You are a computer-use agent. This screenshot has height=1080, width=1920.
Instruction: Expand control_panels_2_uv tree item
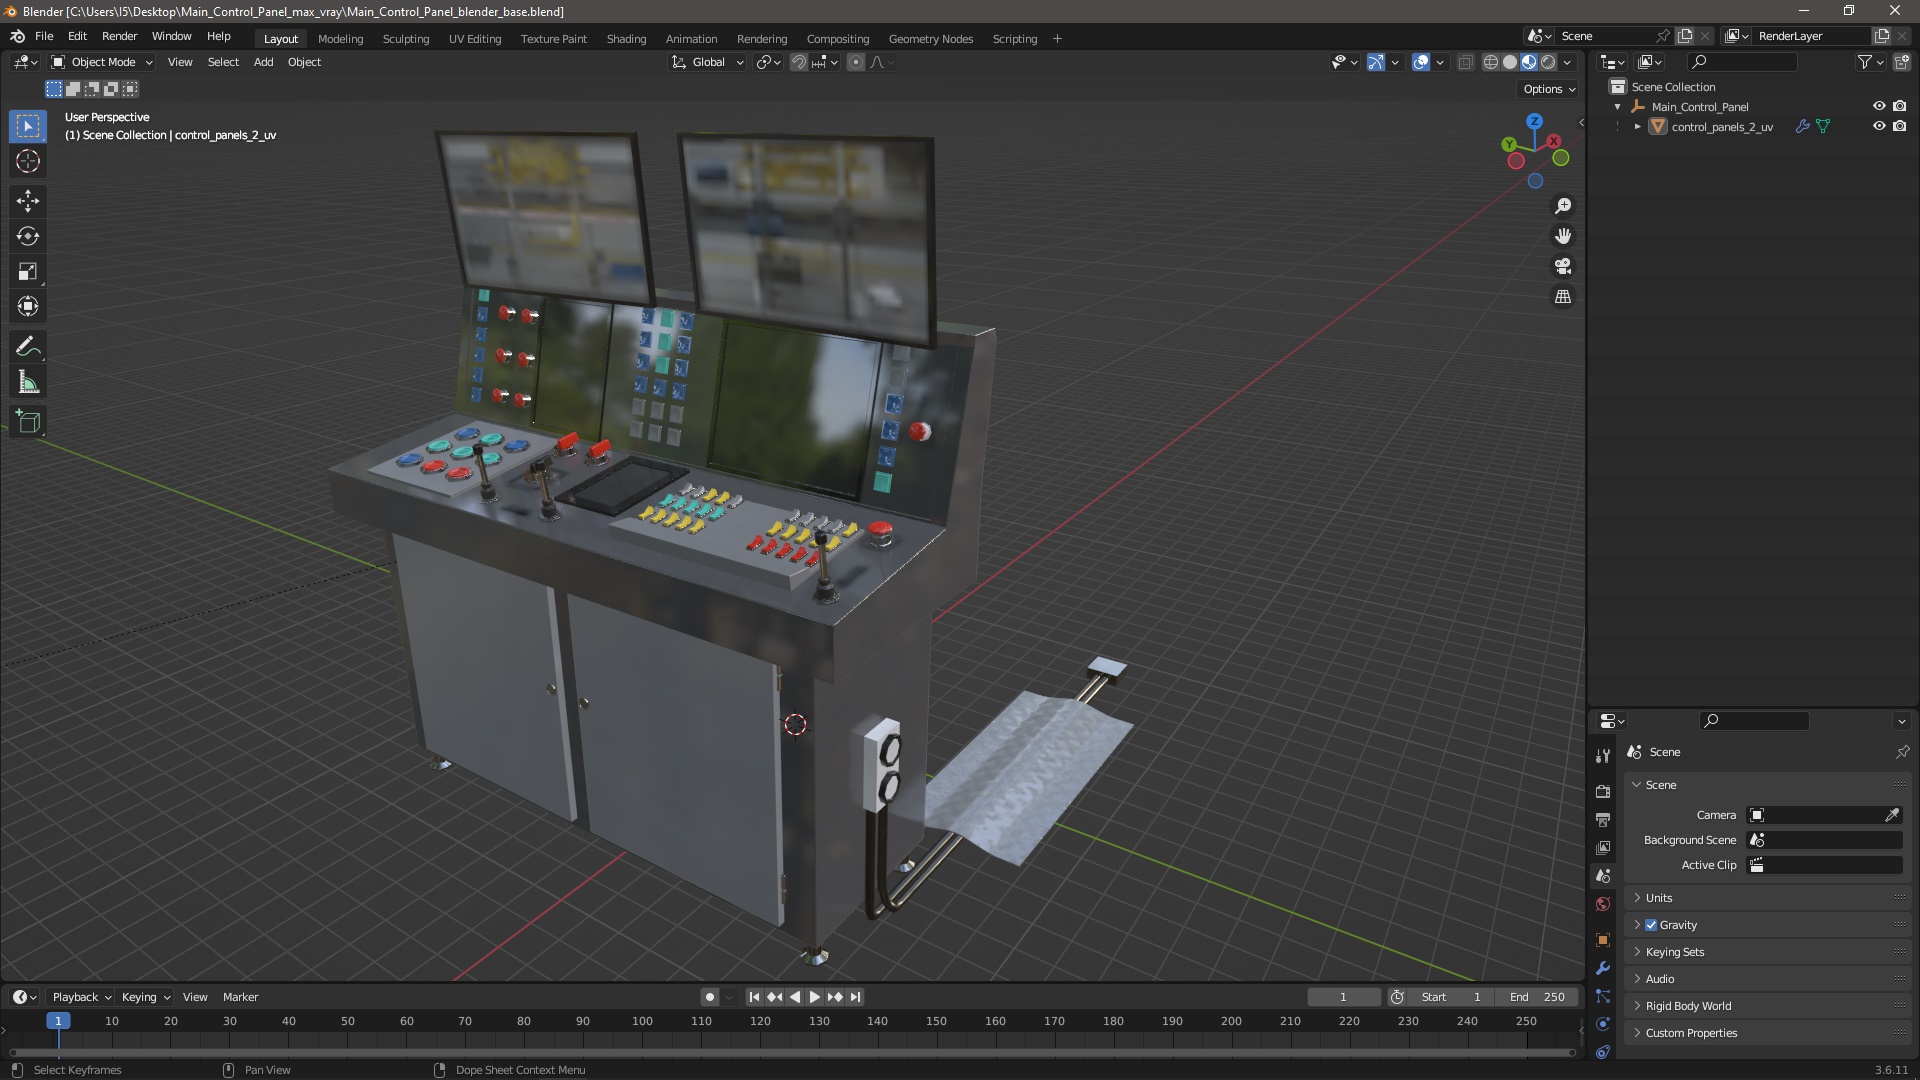[1637, 127]
